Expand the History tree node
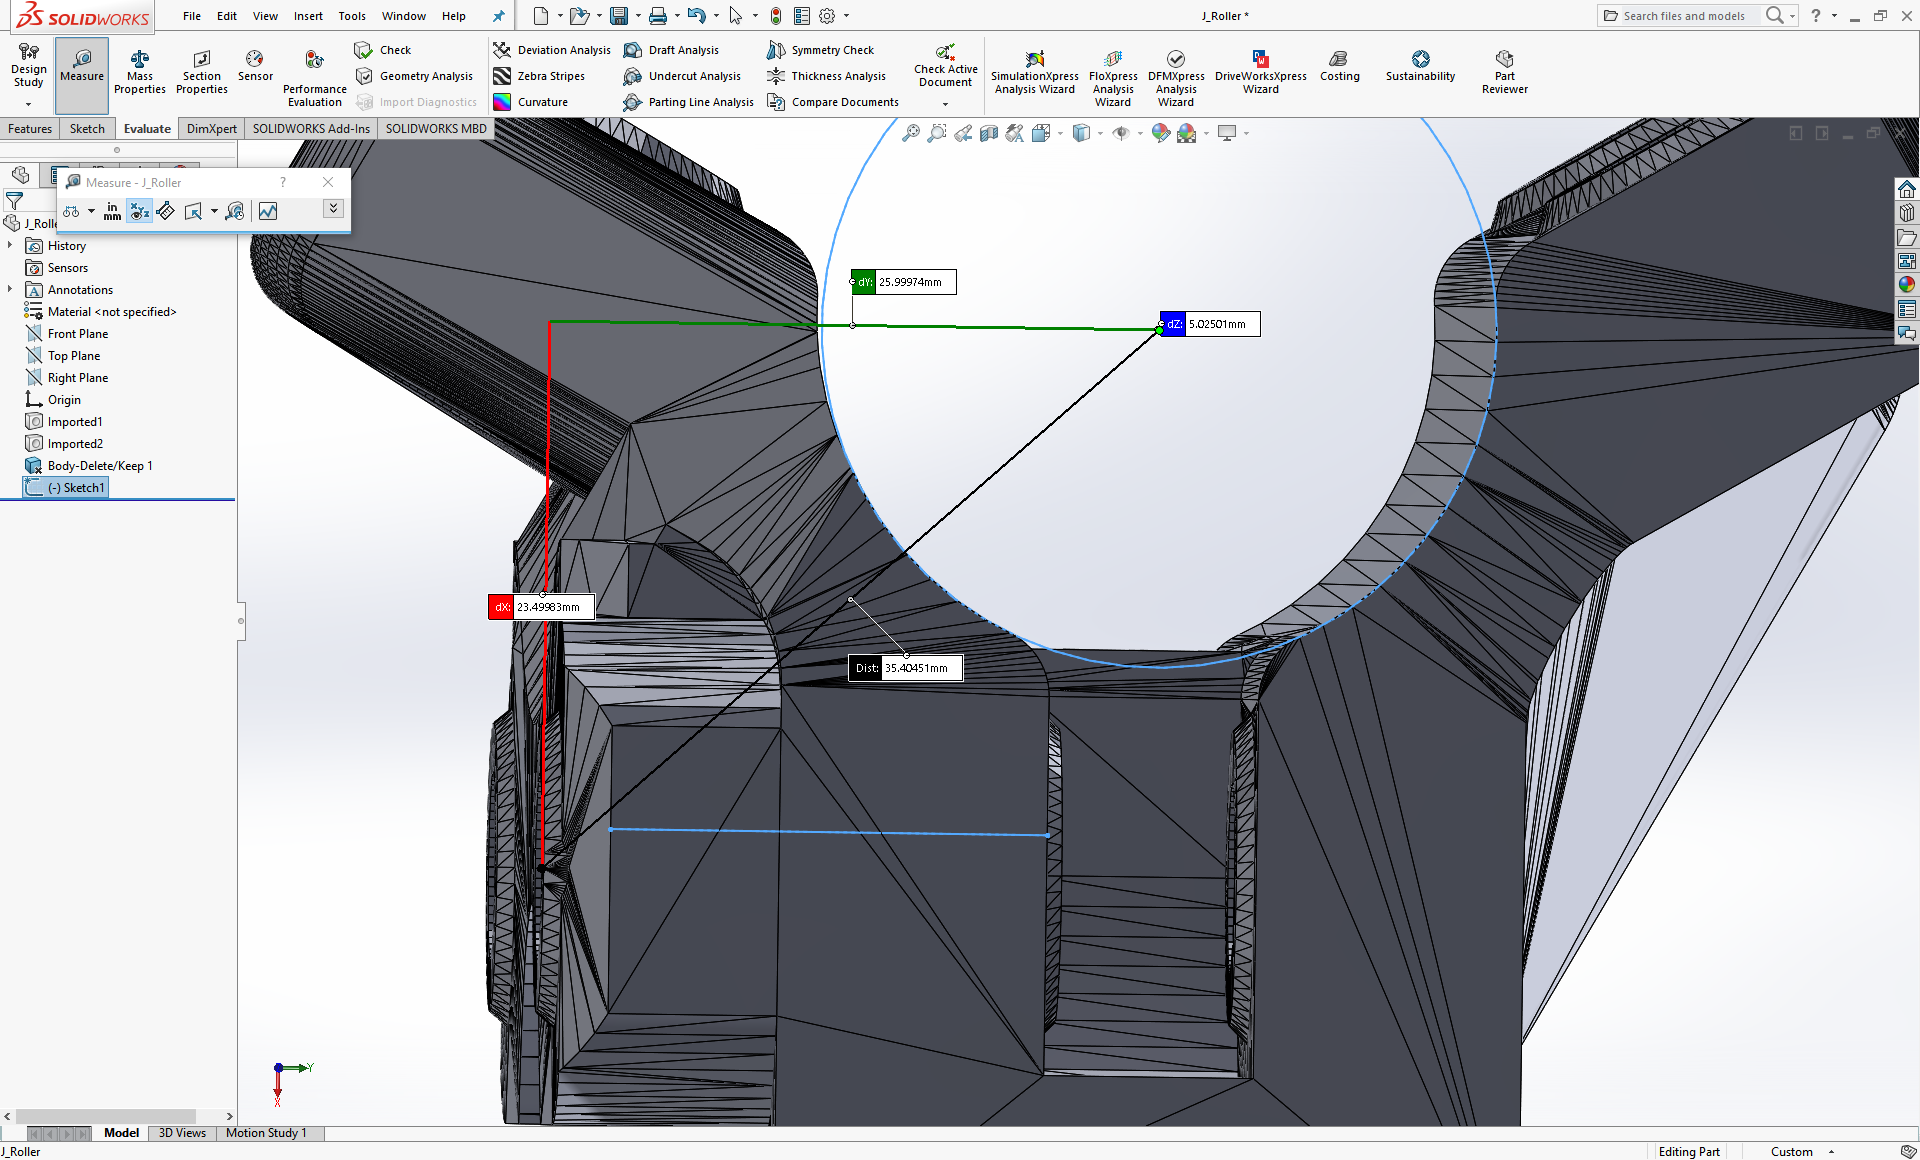This screenshot has width=1920, height=1160. (x=10, y=245)
